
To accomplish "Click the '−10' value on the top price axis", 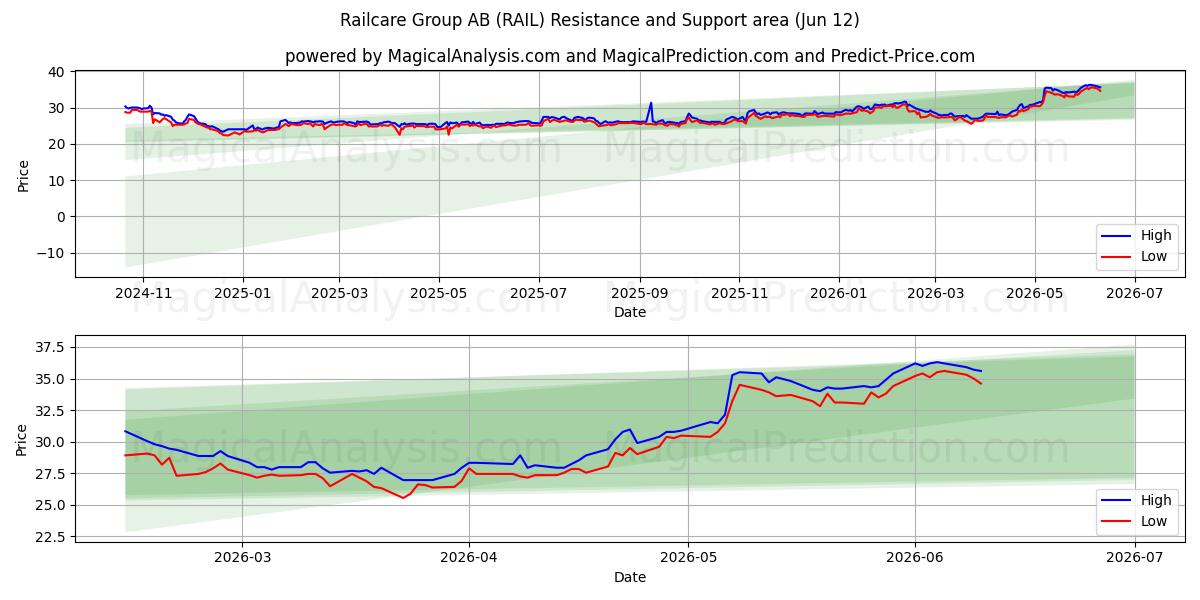I will coord(52,253).
